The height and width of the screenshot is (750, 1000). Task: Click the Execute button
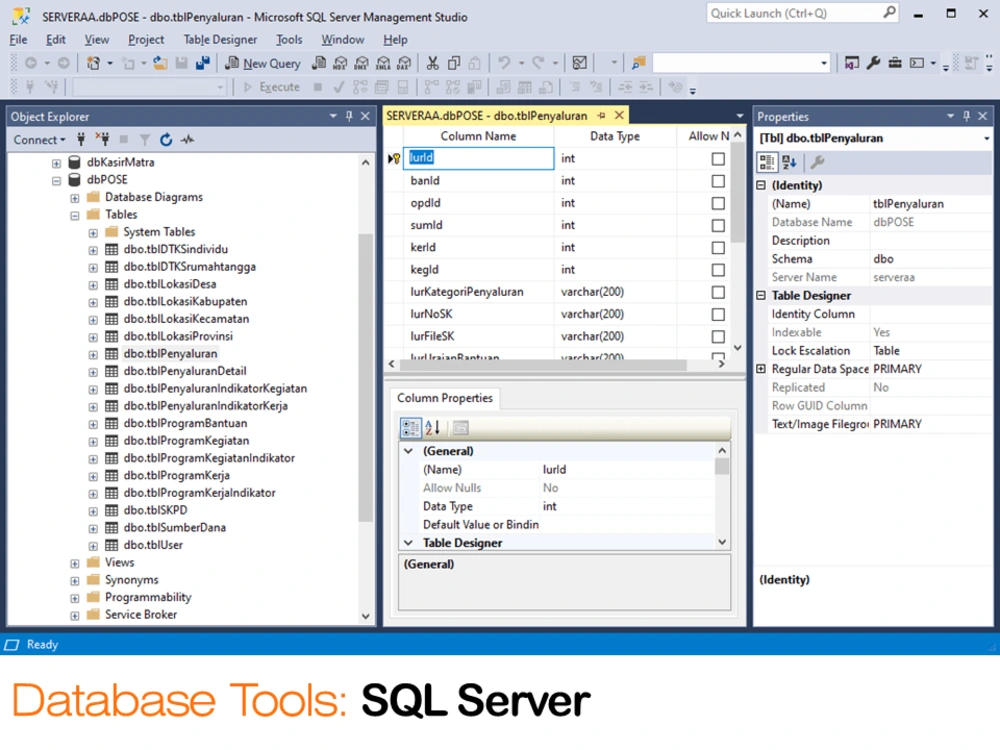tap(272, 87)
